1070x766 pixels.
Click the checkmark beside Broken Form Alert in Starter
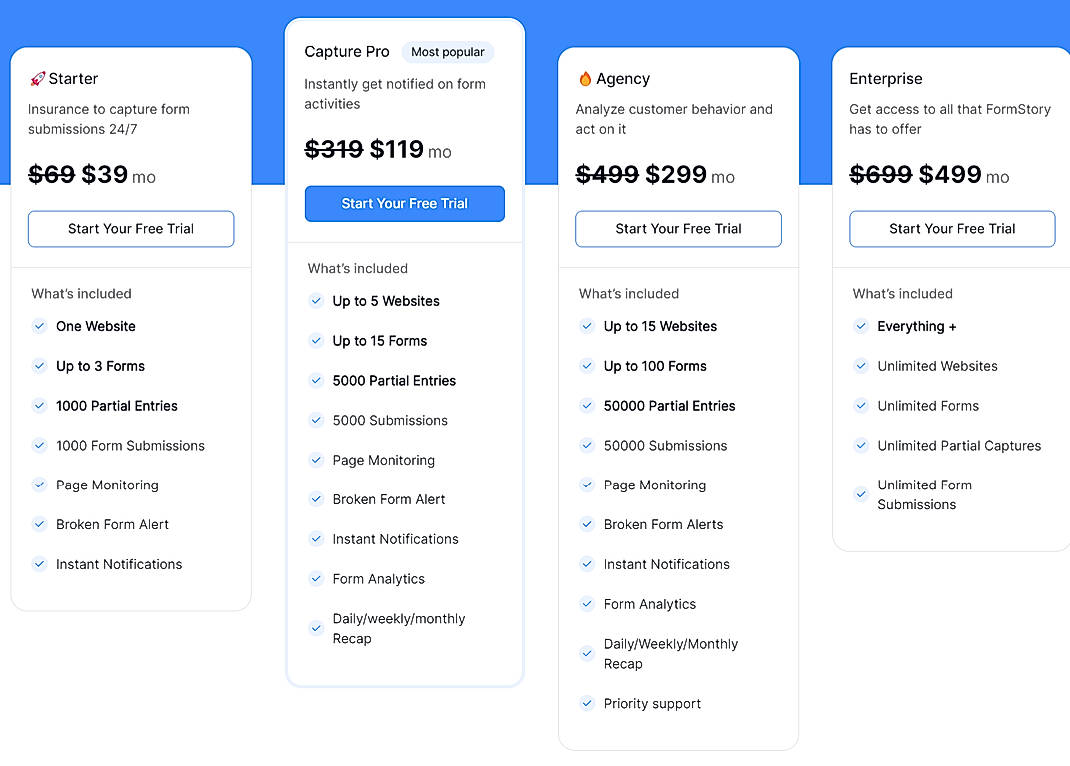coord(39,524)
